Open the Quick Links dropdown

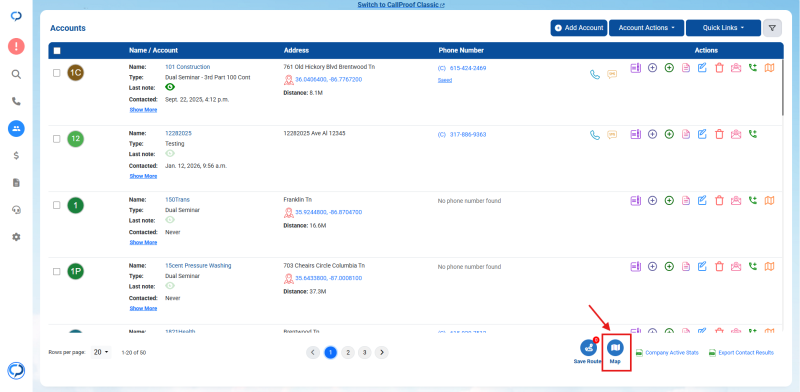point(723,28)
